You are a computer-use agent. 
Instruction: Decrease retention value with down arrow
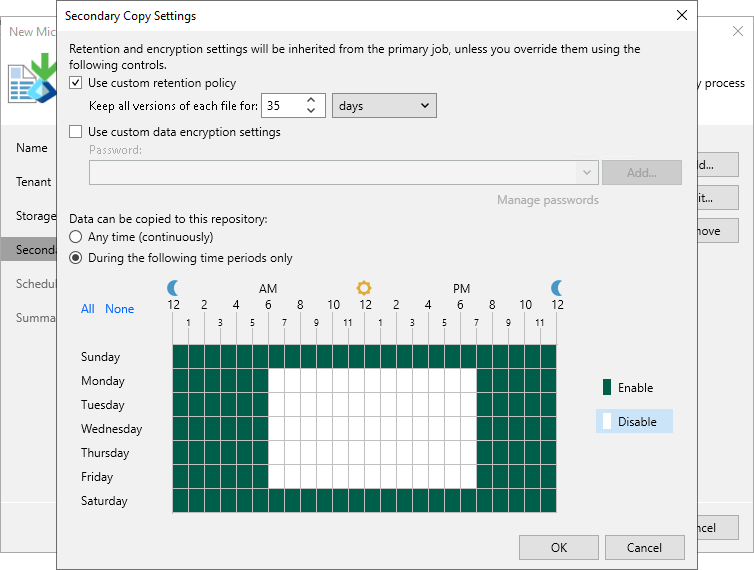tap(311, 111)
